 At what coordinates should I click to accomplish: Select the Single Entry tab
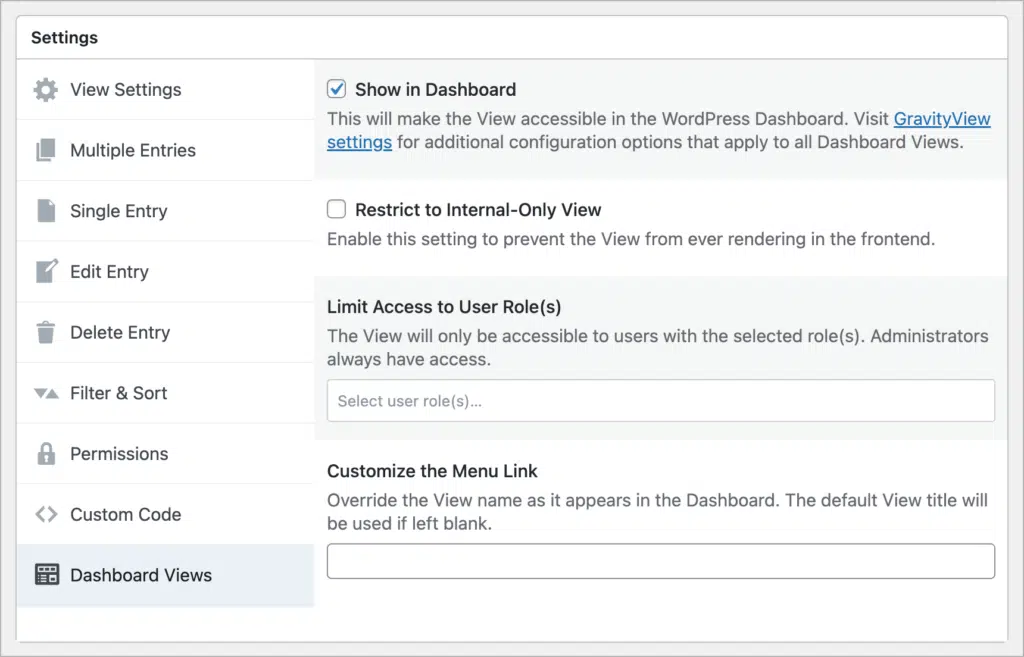(165, 211)
